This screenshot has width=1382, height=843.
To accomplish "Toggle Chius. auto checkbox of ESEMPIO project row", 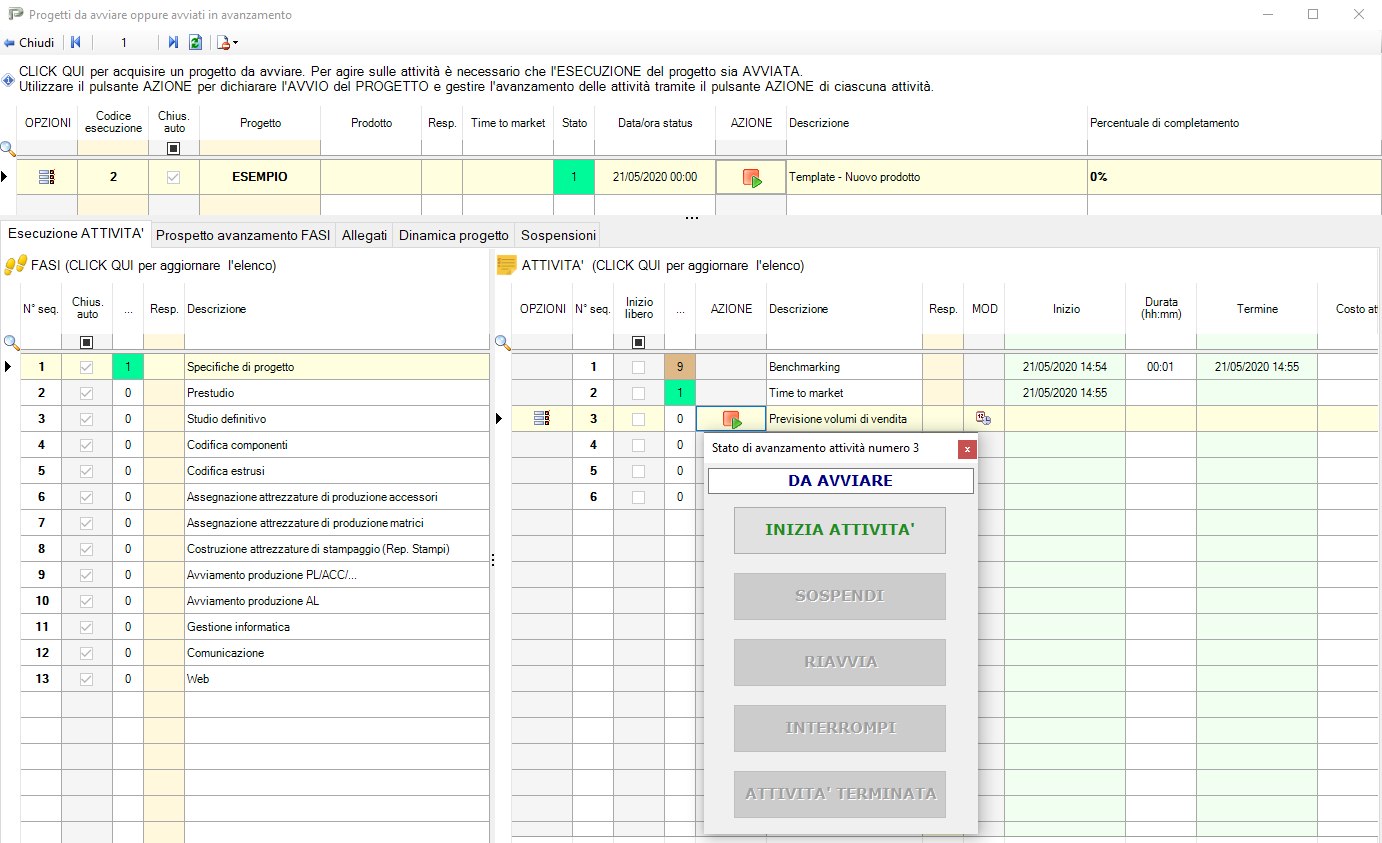I will pyautogui.click(x=174, y=177).
